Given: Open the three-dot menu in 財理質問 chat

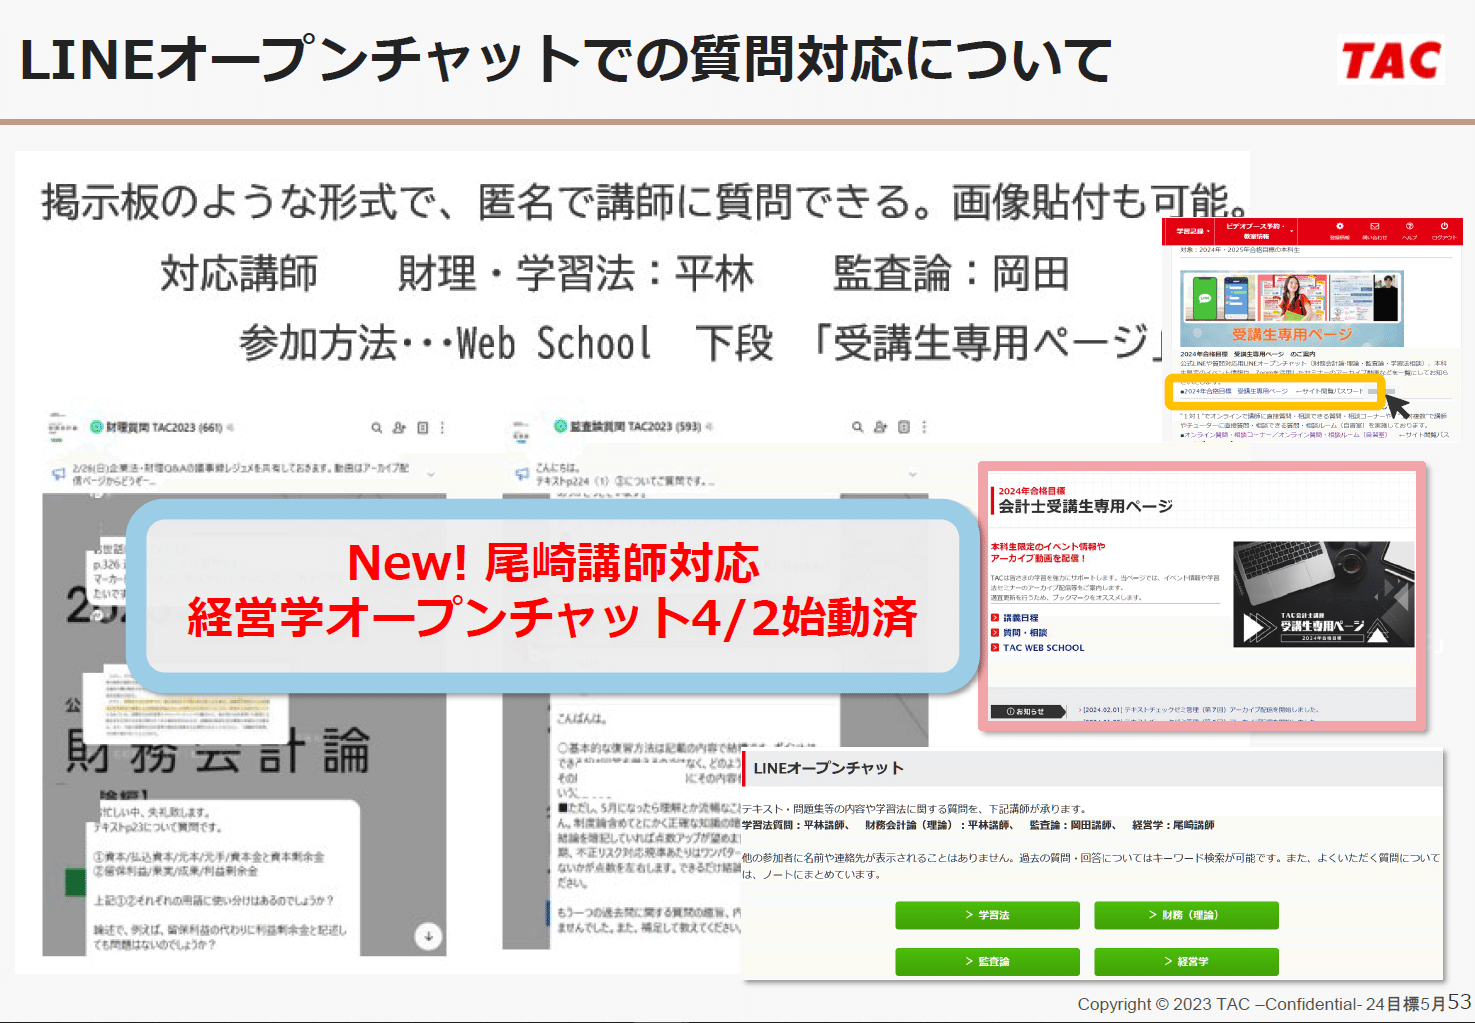Looking at the screenshot, I should (x=442, y=427).
